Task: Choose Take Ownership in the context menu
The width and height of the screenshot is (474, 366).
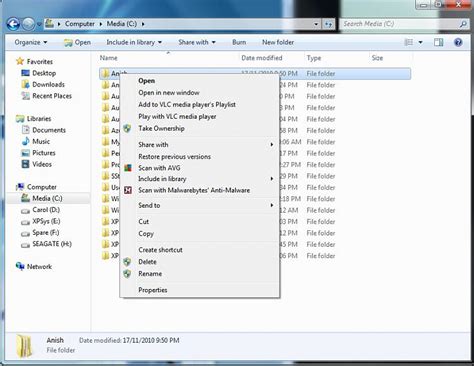Action: click(x=199, y=128)
